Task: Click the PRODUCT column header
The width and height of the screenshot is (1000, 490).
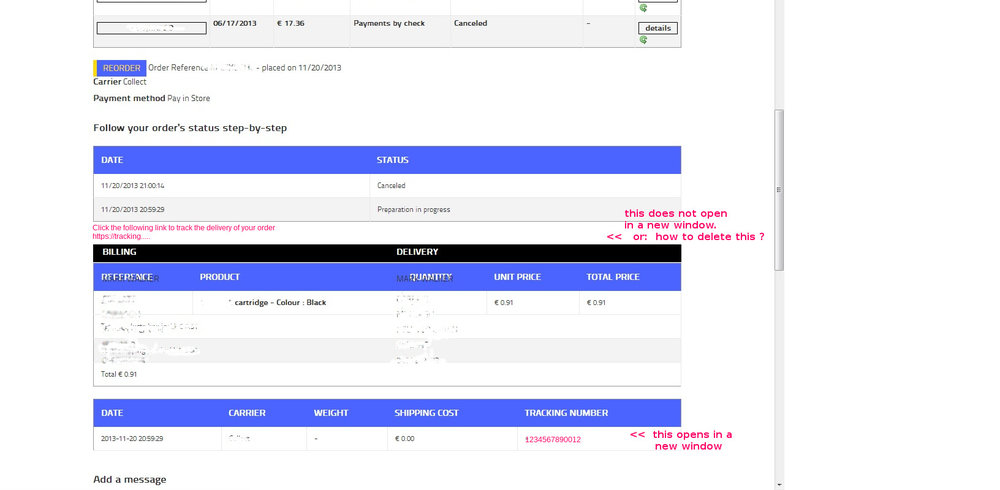Action: [x=219, y=277]
